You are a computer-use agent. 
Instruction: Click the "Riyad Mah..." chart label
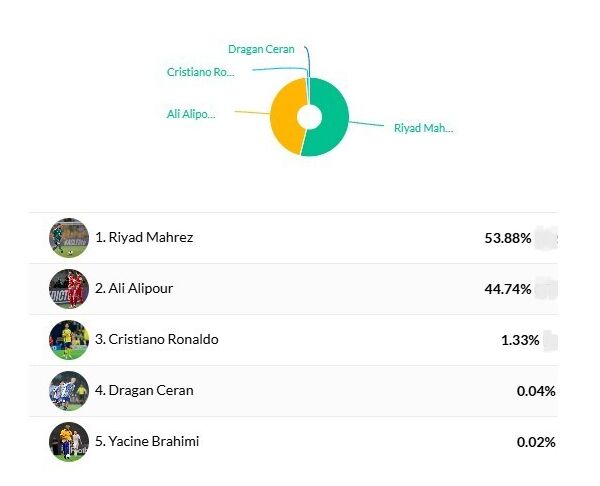(x=423, y=128)
